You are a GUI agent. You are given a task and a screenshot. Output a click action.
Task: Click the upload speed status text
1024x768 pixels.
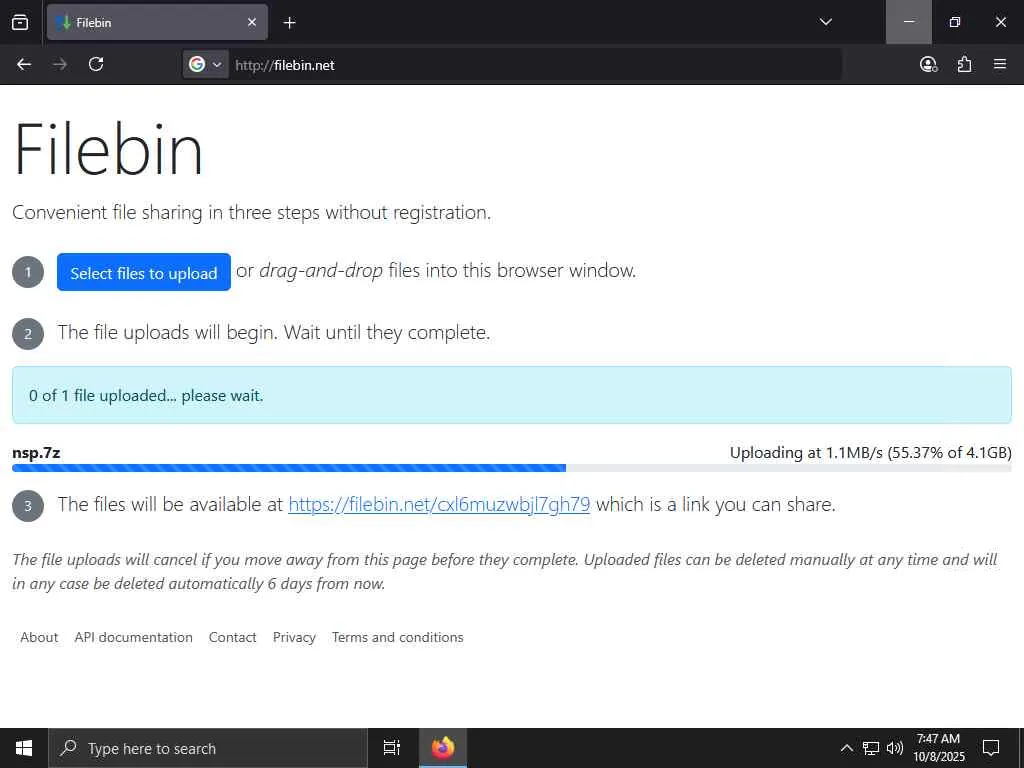tap(871, 453)
